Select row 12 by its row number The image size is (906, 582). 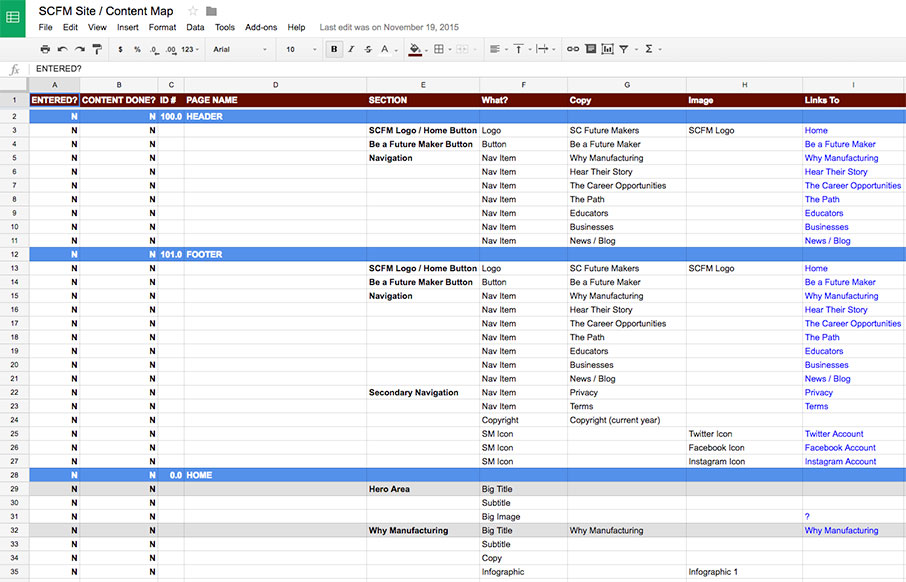point(14,254)
